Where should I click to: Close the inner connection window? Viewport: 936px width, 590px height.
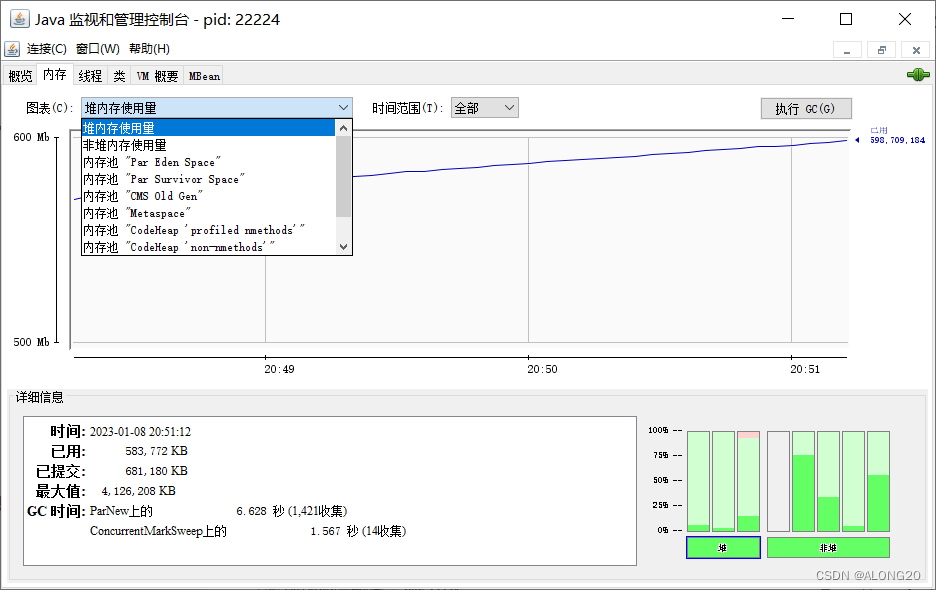916,50
